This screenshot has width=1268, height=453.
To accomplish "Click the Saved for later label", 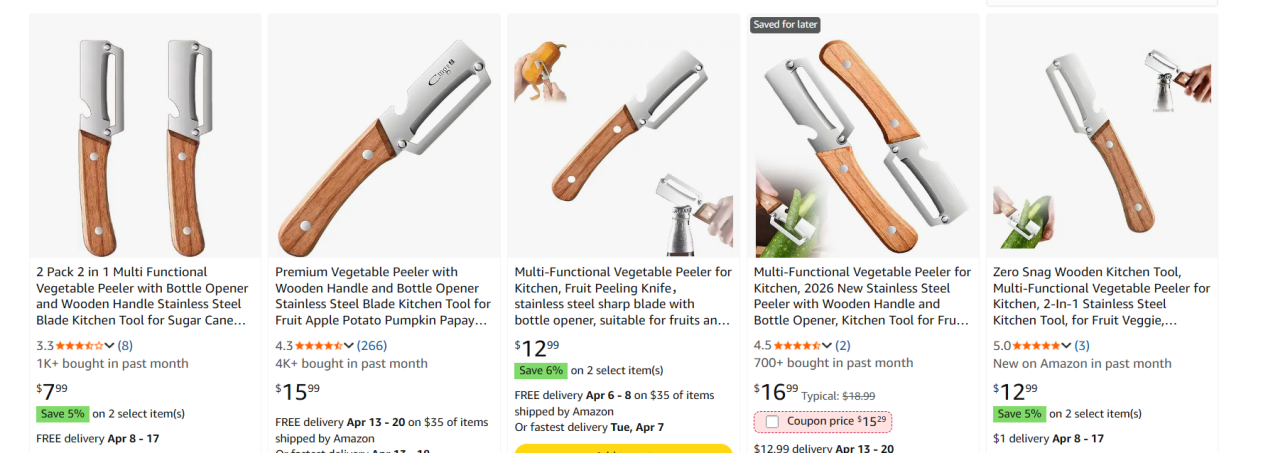I will pos(785,25).
